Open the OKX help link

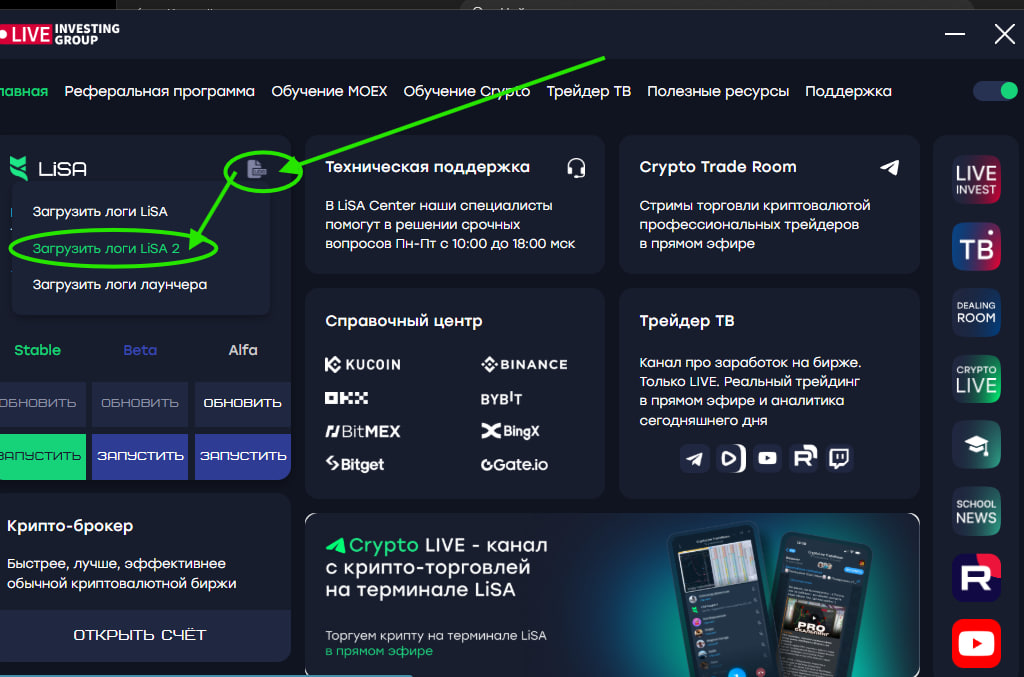[347, 398]
